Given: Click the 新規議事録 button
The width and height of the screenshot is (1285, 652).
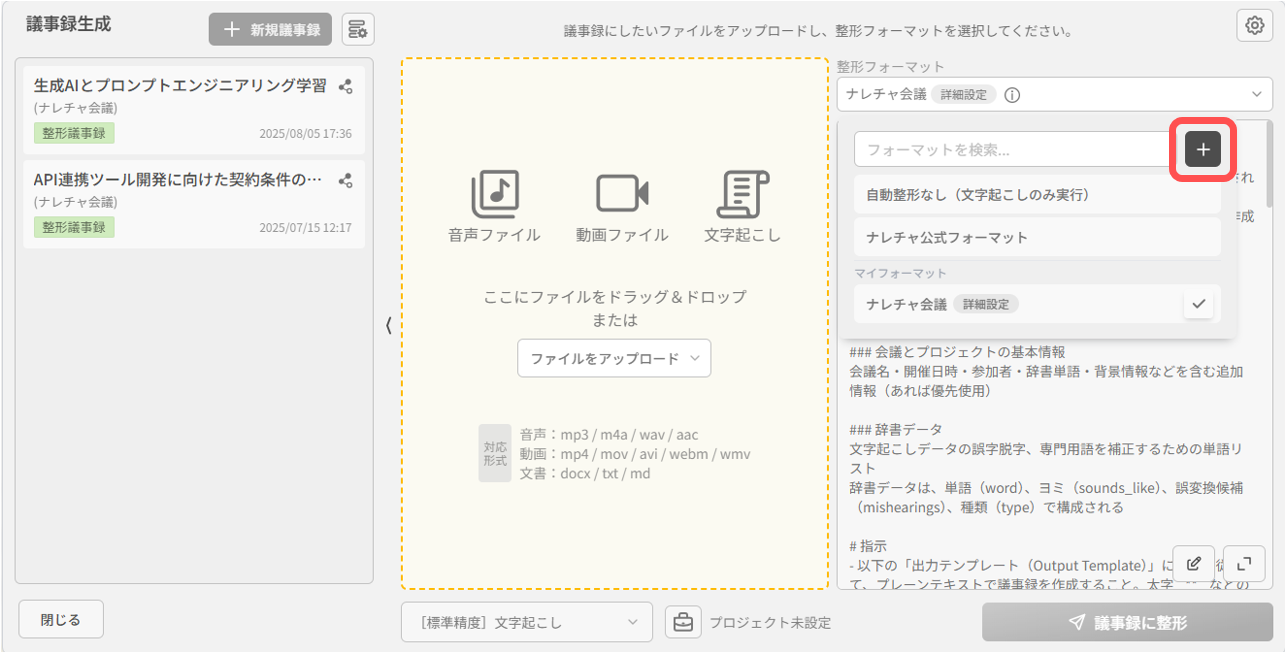Looking at the screenshot, I should (270, 28).
